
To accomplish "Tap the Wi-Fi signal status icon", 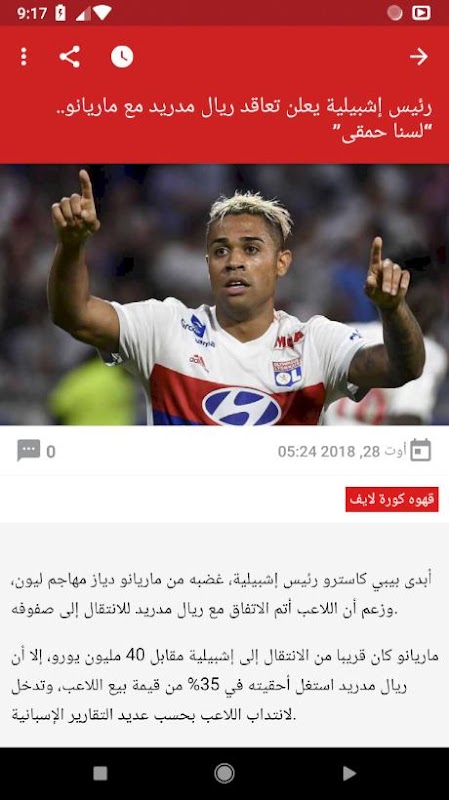I will tap(102, 13).
